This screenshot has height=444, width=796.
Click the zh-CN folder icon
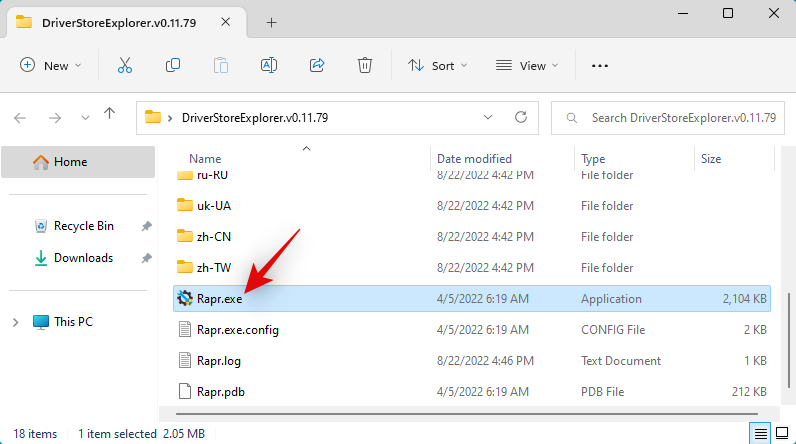[x=185, y=236]
